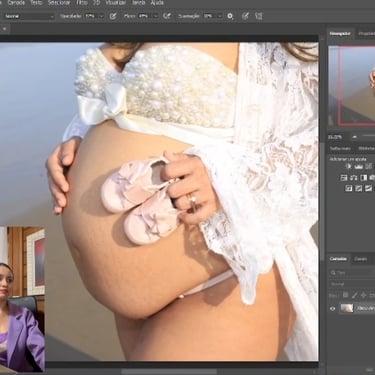Add a Levels adjustment
This screenshot has width=375, height=375.
pos(359,166)
